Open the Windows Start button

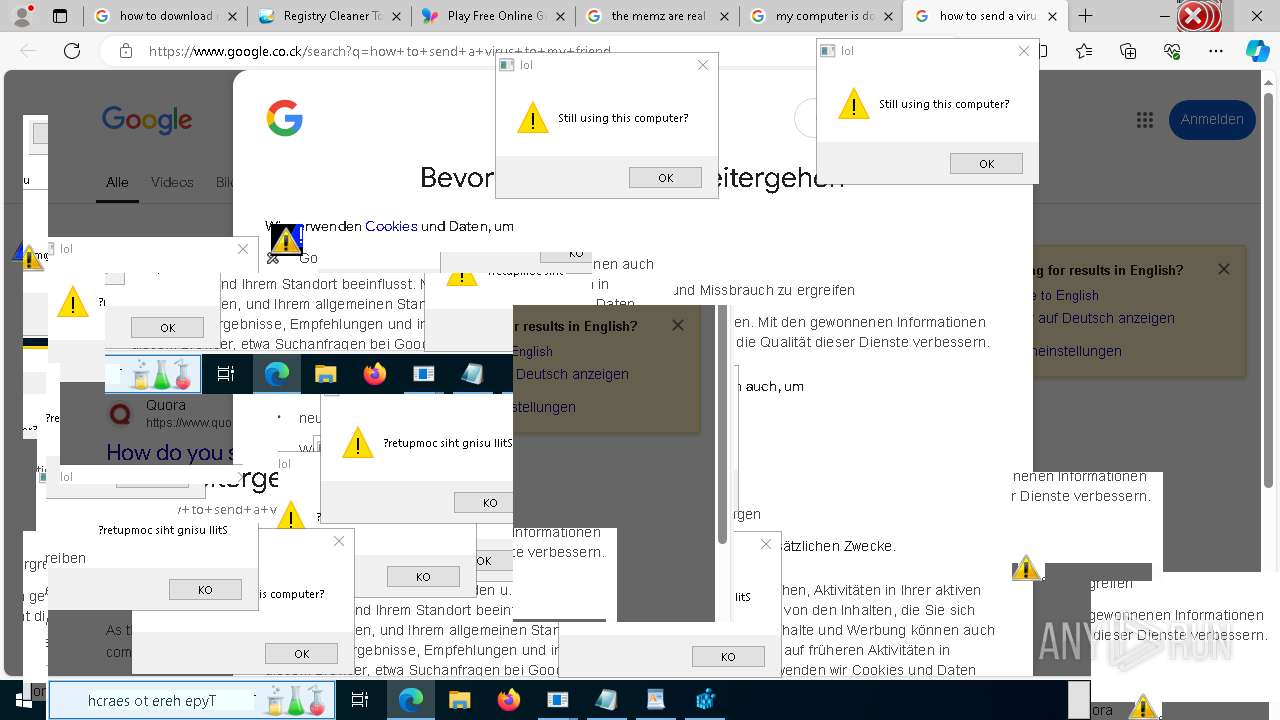(23, 701)
